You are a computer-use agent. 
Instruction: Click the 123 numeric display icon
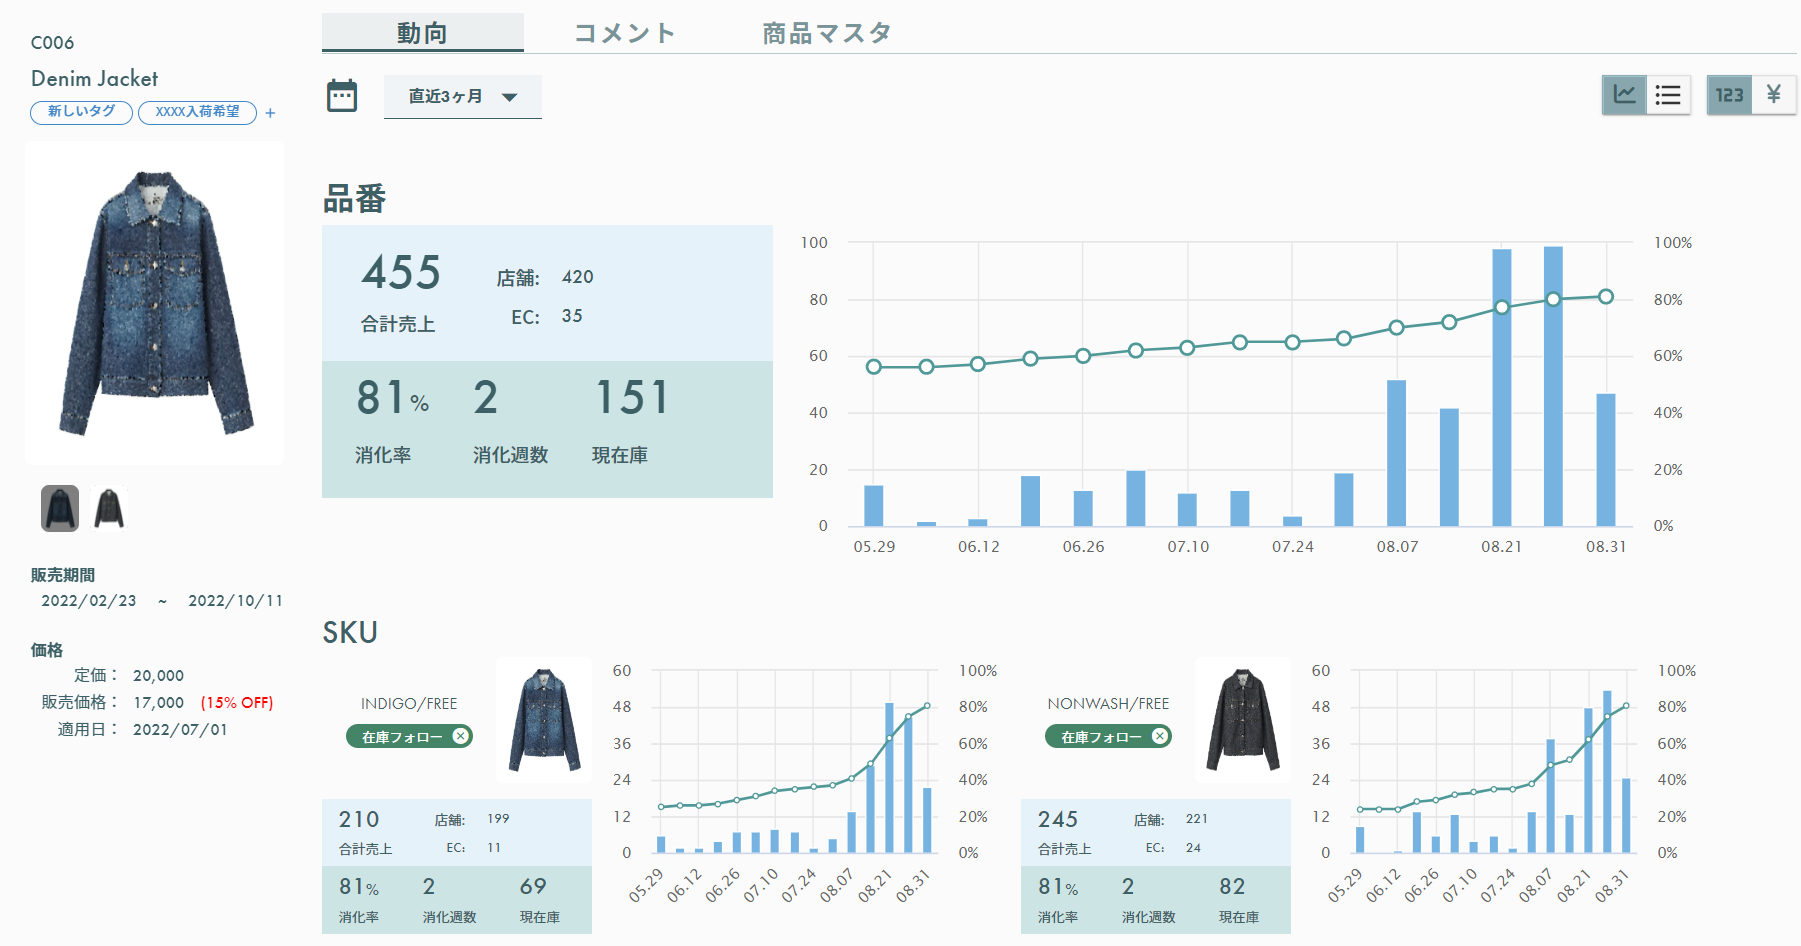(x=1729, y=95)
